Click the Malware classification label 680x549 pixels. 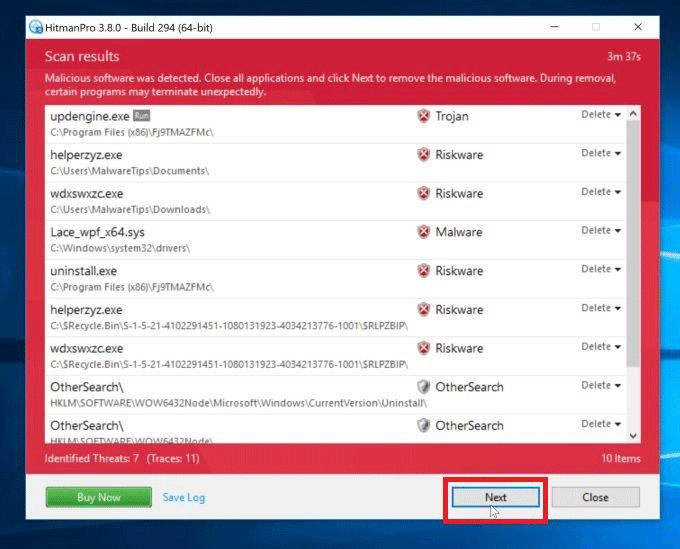tap(459, 232)
